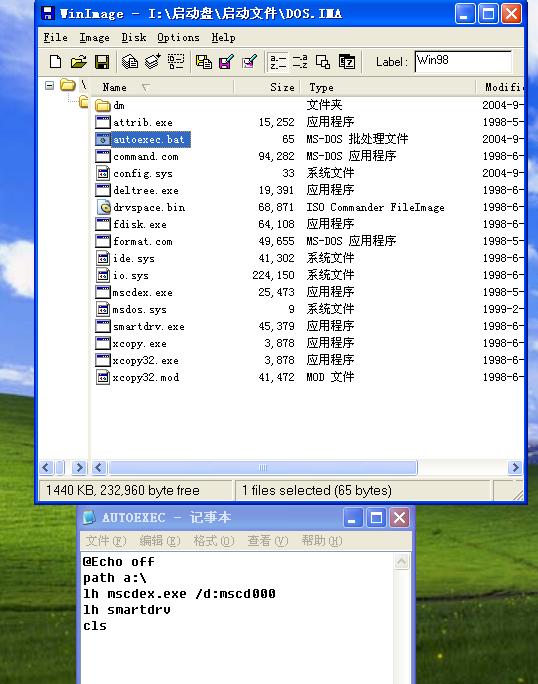Collapse the root folder tree node
Viewport: 538px width, 684px height.
[50, 86]
